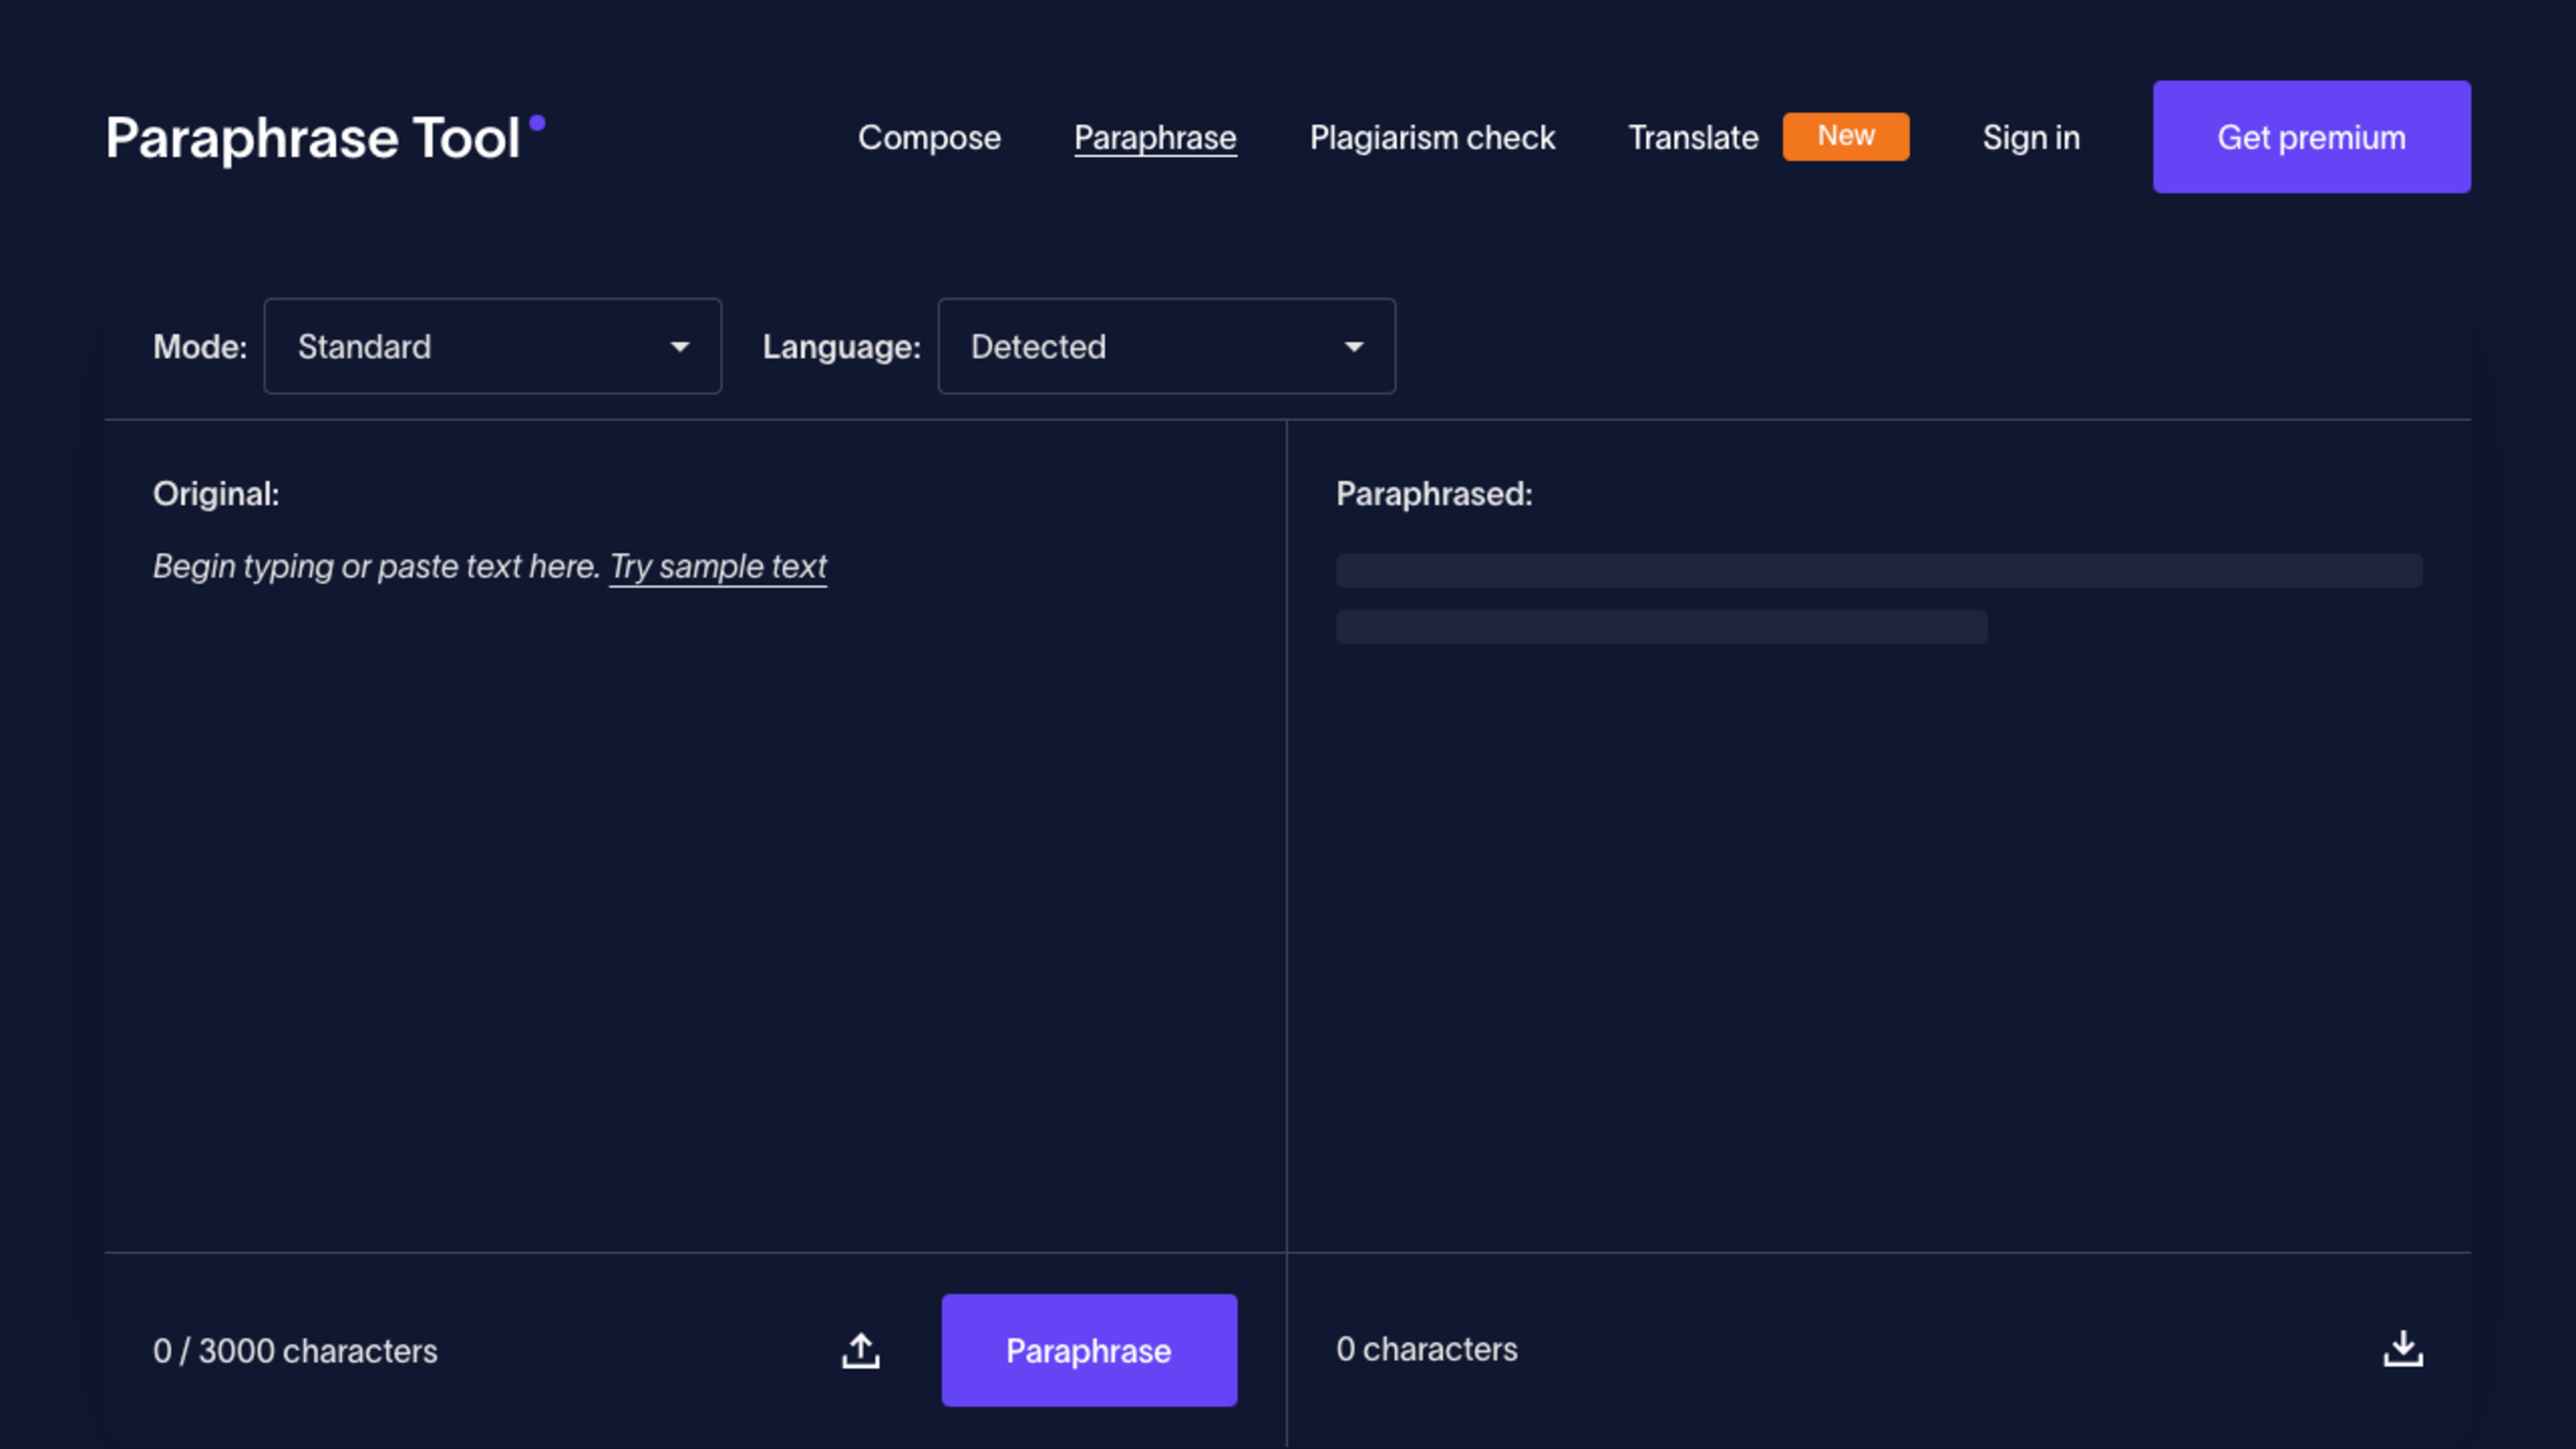Screen dimensions: 2576x1449
Task: Click the orange New badge
Action: click(1845, 136)
